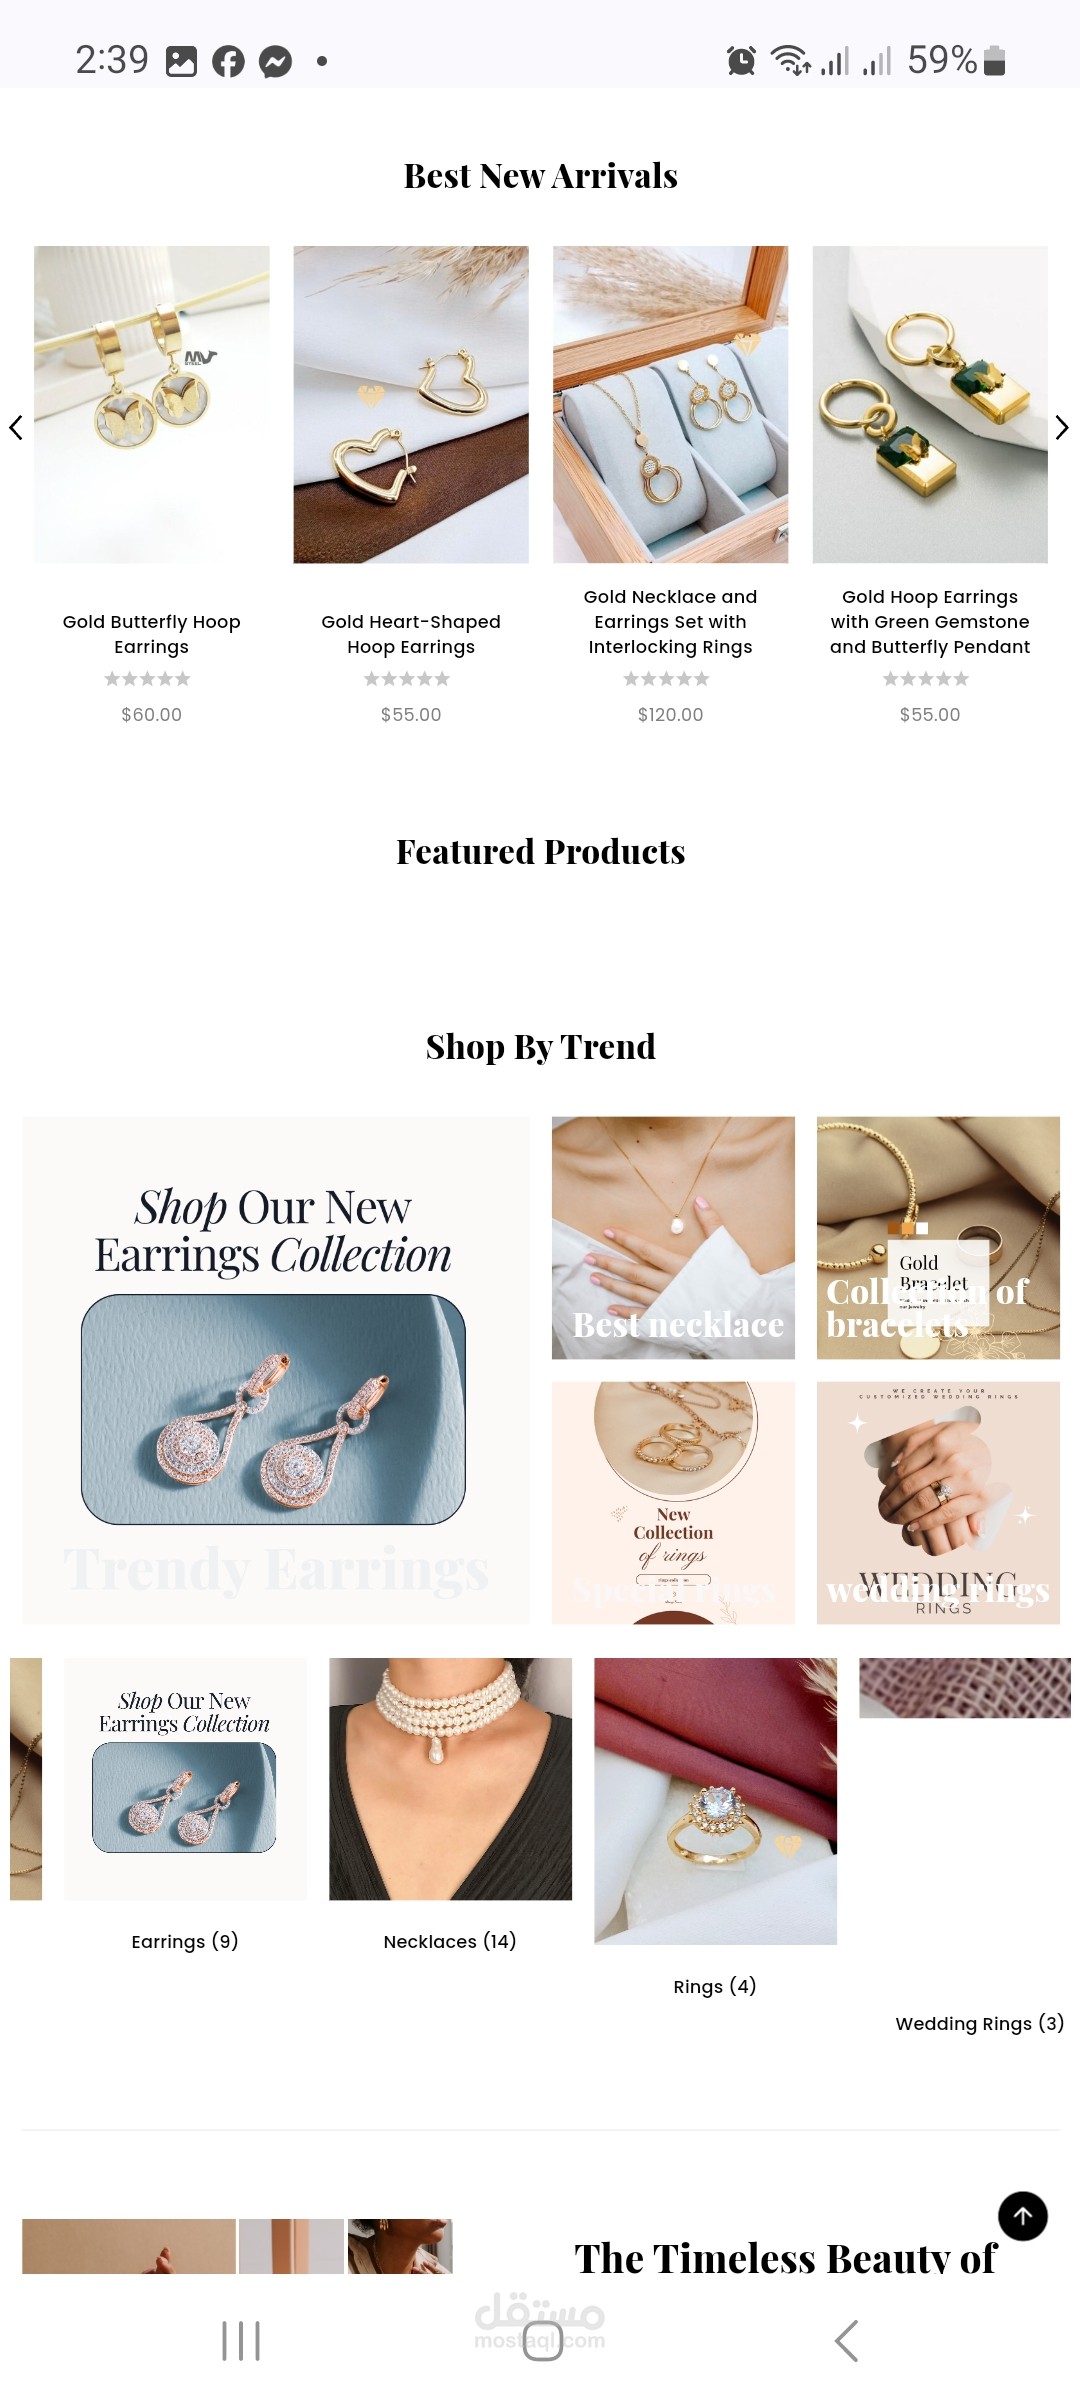
Task: View Gold Necklace and Earrings Set image
Action: [x=671, y=405]
